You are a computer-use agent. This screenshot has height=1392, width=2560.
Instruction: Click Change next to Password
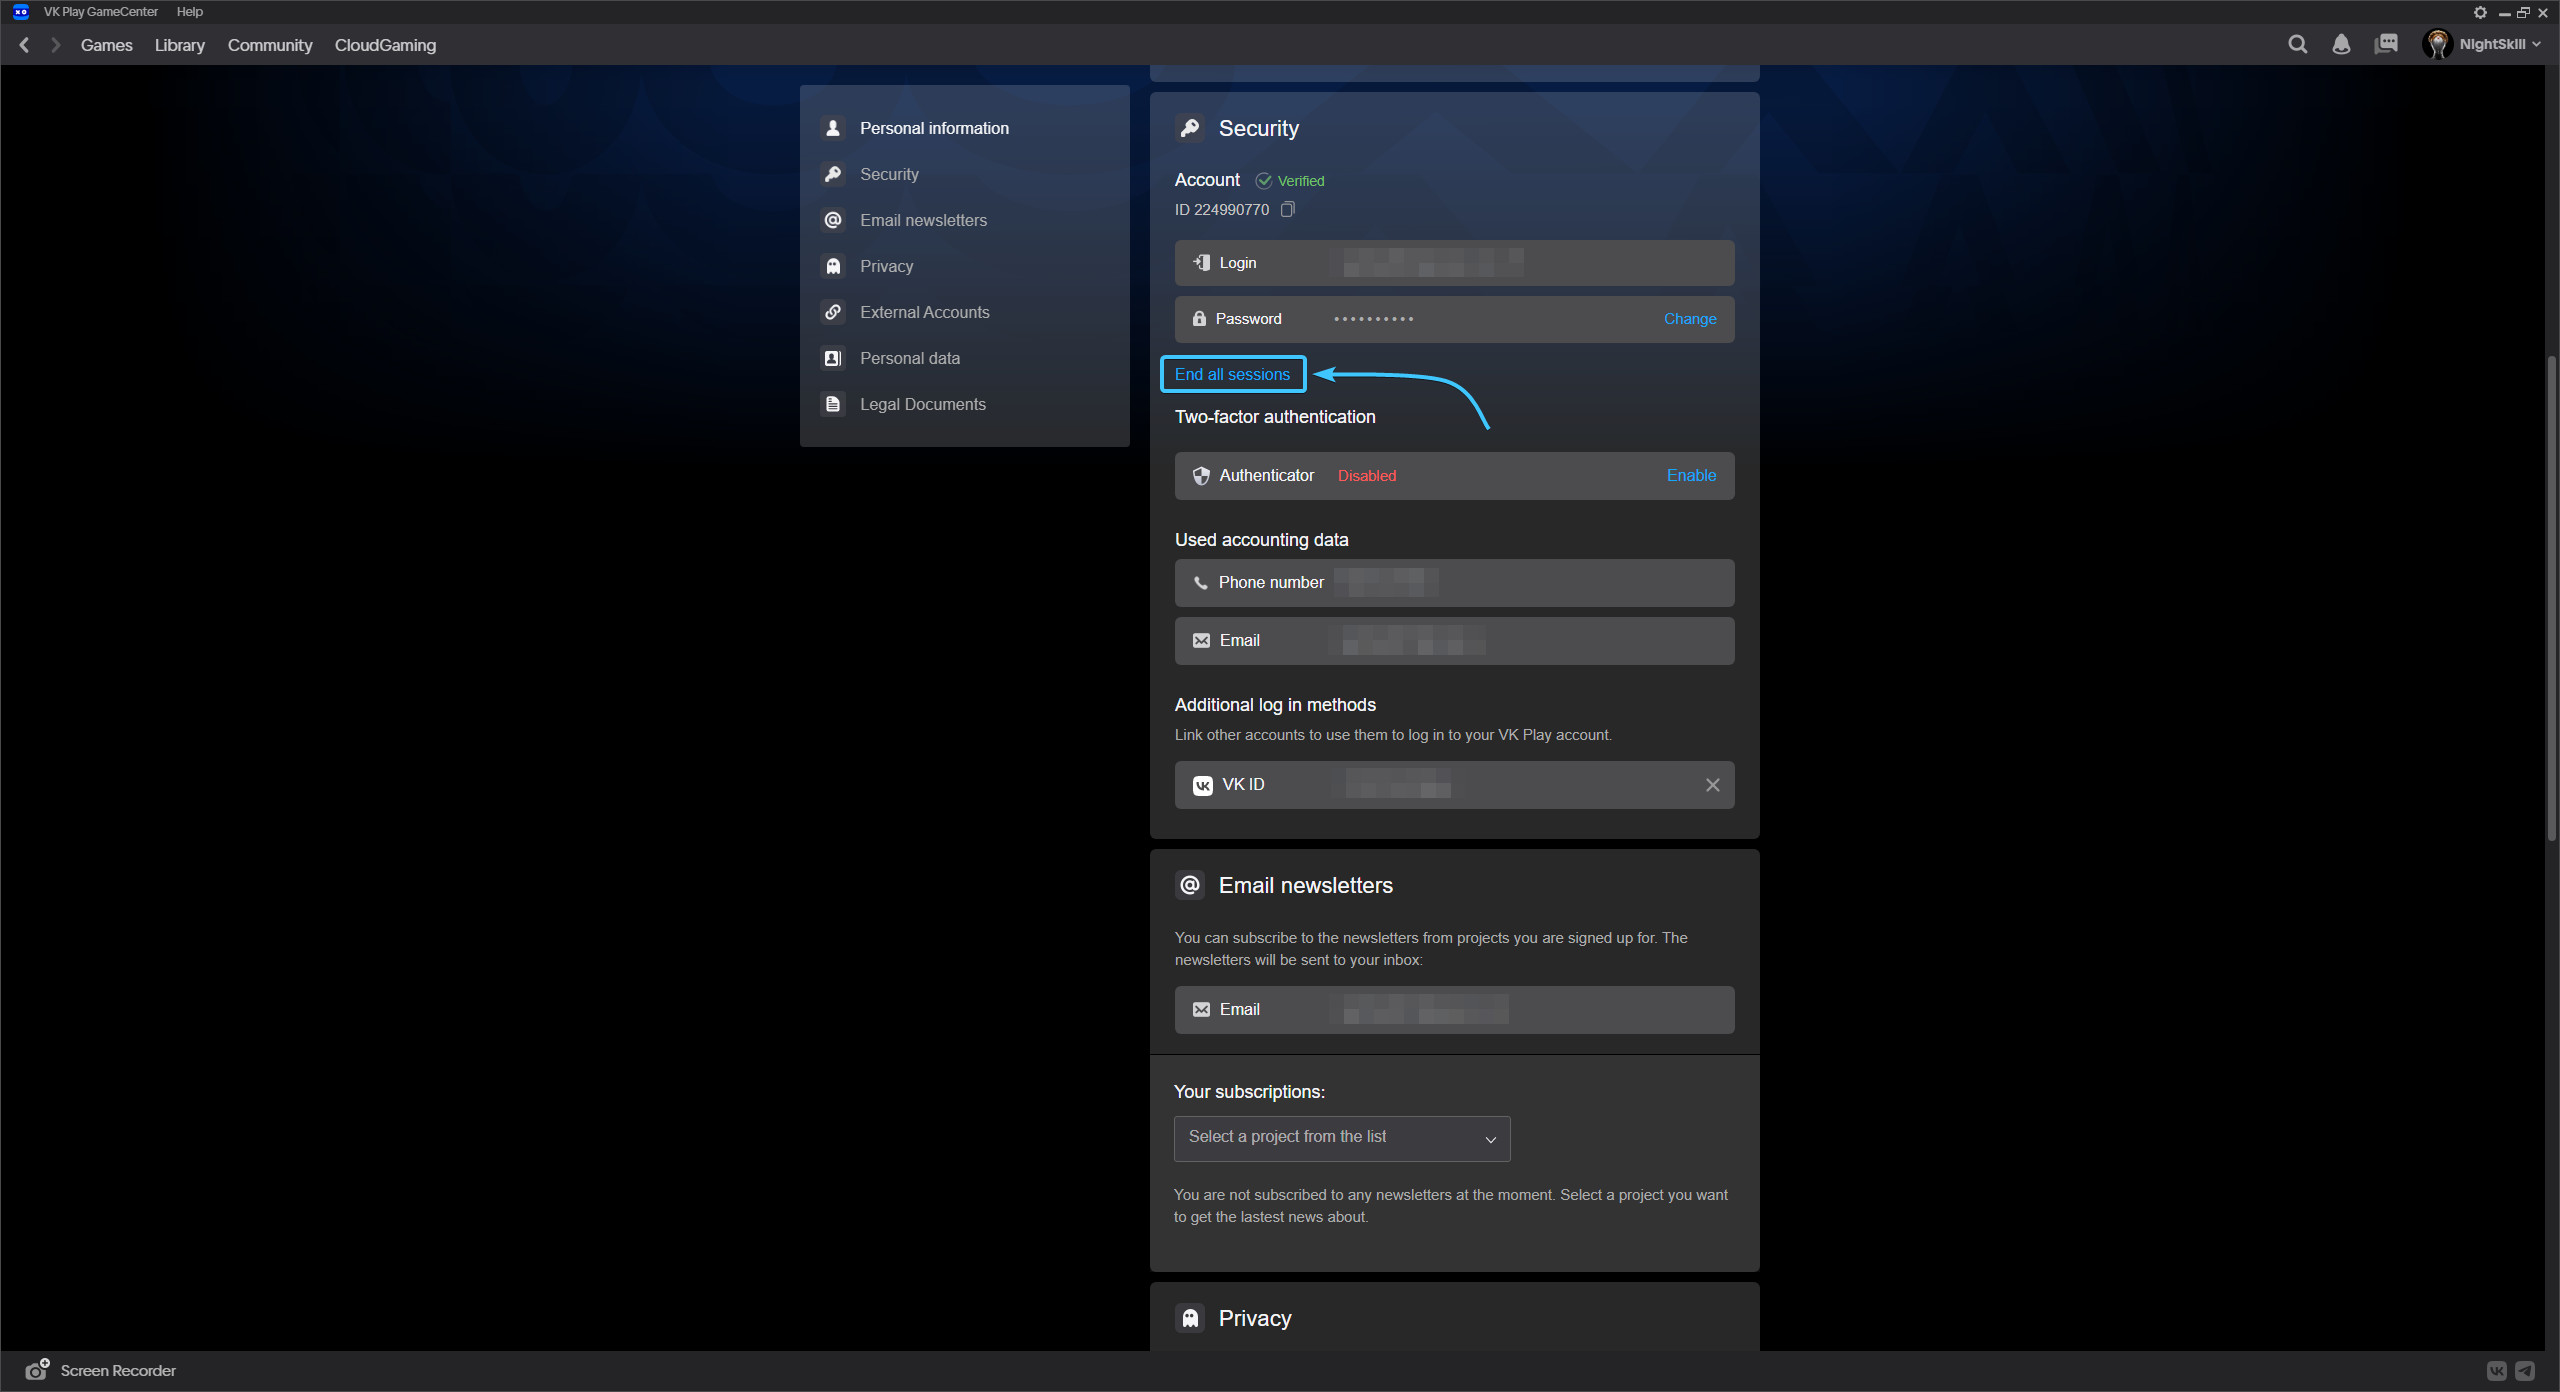pos(1689,319)
